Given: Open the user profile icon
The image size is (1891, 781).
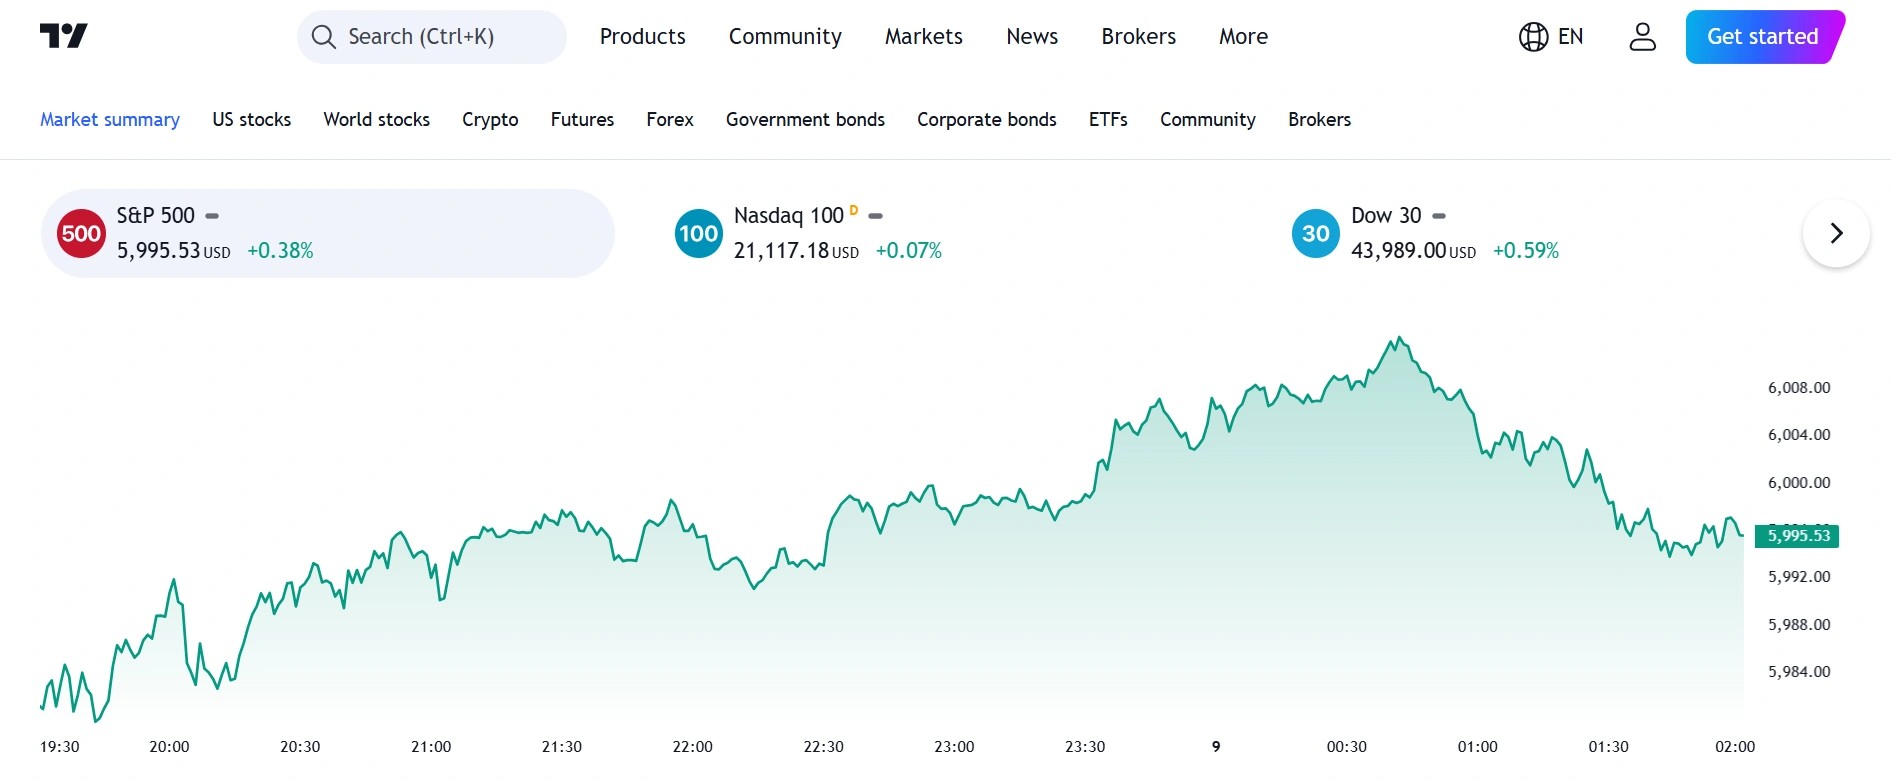Looking at the screenshot, I should tap(1642, 37).
